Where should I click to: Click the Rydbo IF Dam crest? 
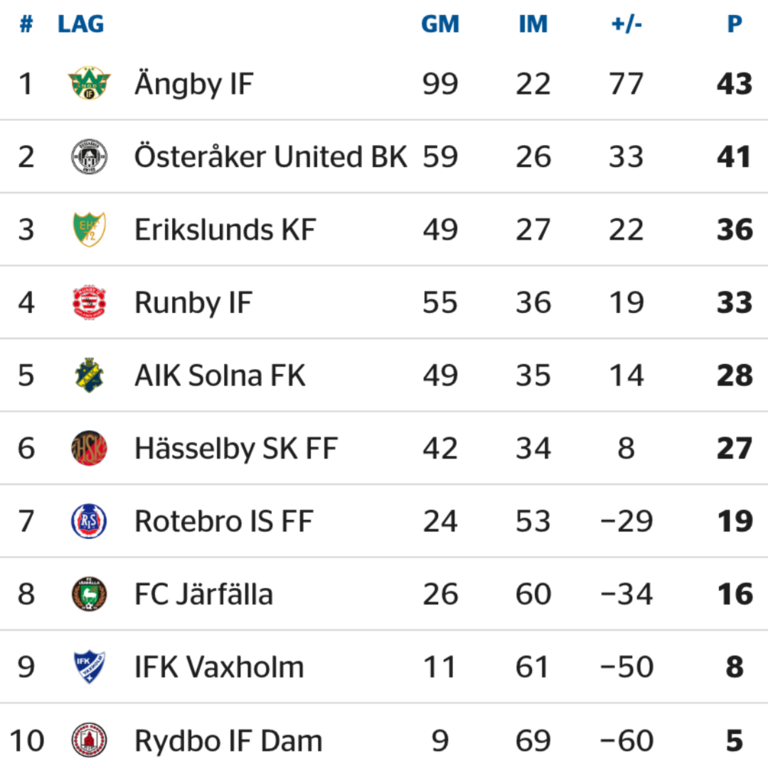click(89, 740)
